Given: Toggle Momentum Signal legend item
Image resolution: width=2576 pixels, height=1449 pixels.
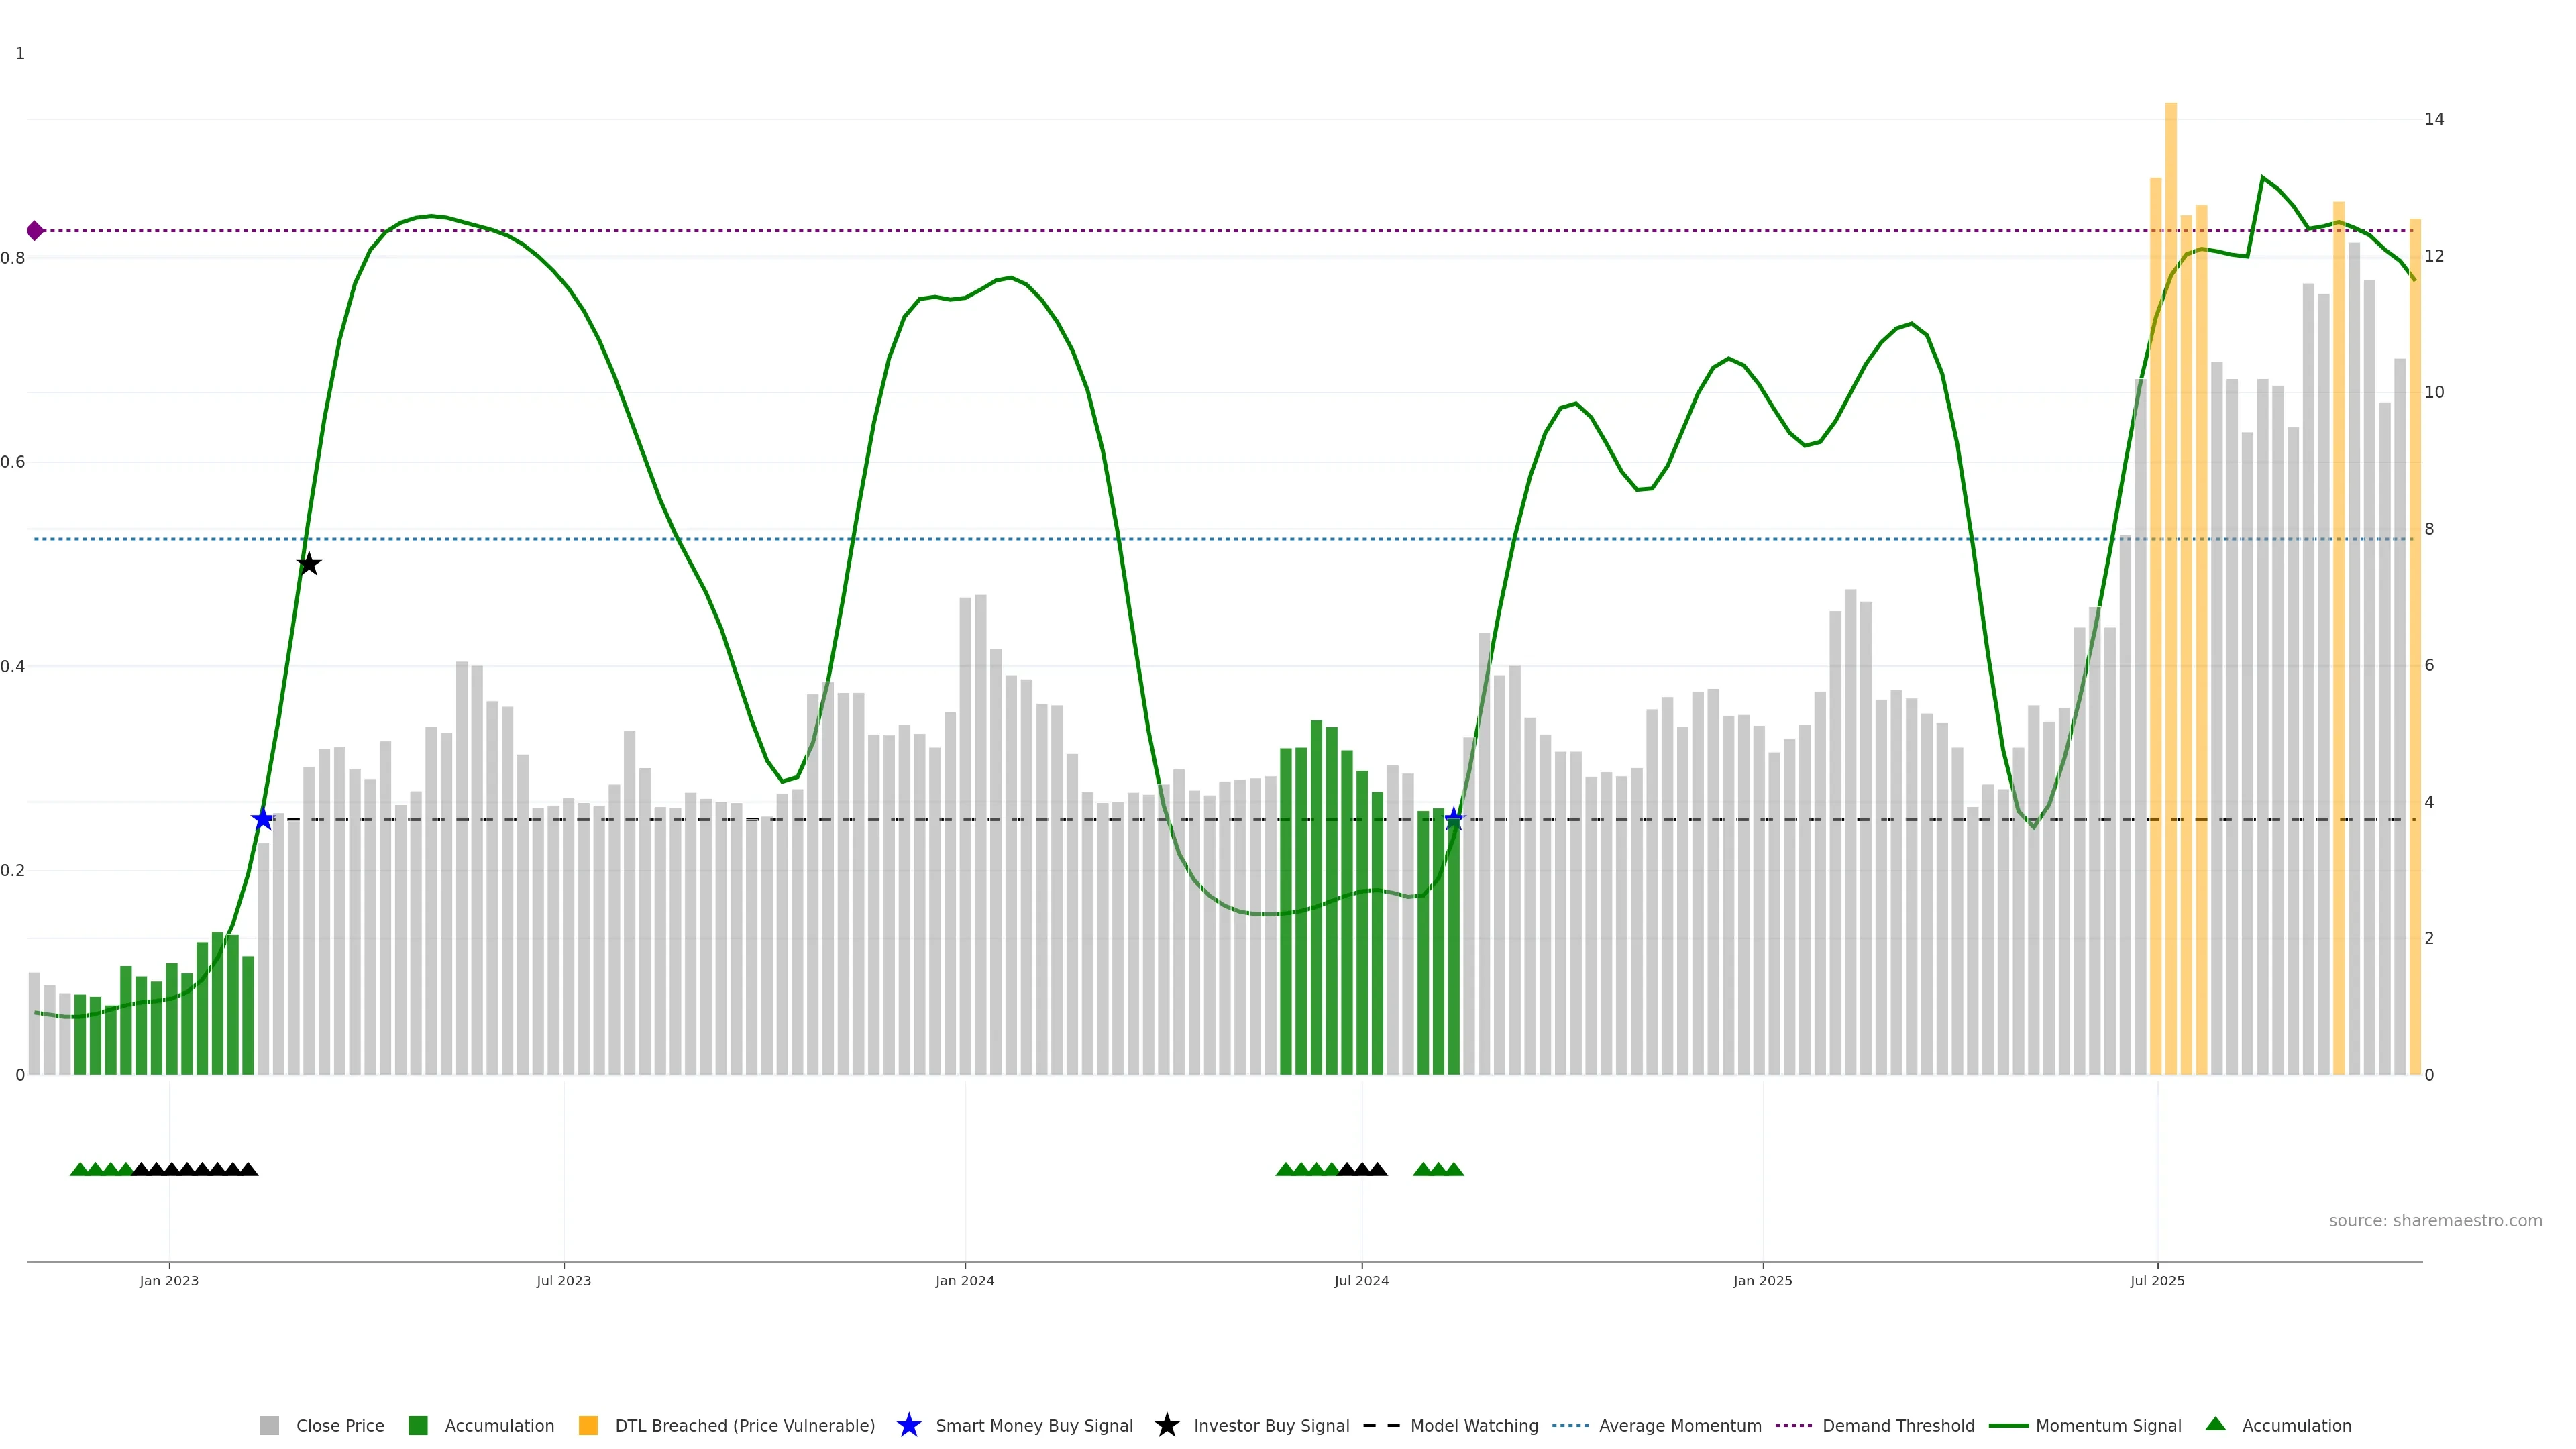Looking at the screenshot, I should [2108, 1425].
